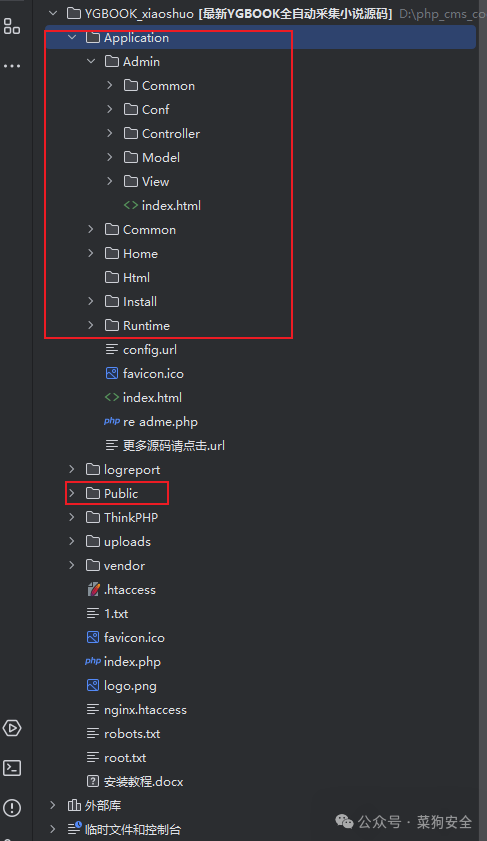
Task: Open the Structure tool window icon
Action: point(12,26)
